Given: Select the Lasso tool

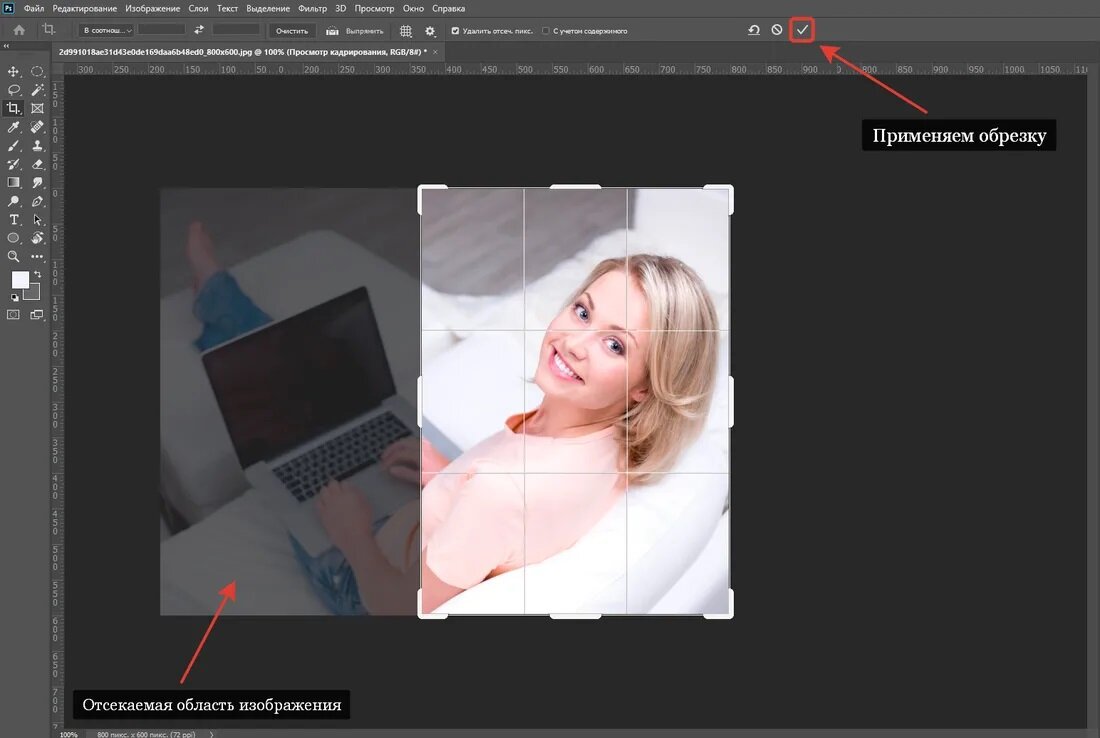Looking at the screenshot, I should 13,90.
